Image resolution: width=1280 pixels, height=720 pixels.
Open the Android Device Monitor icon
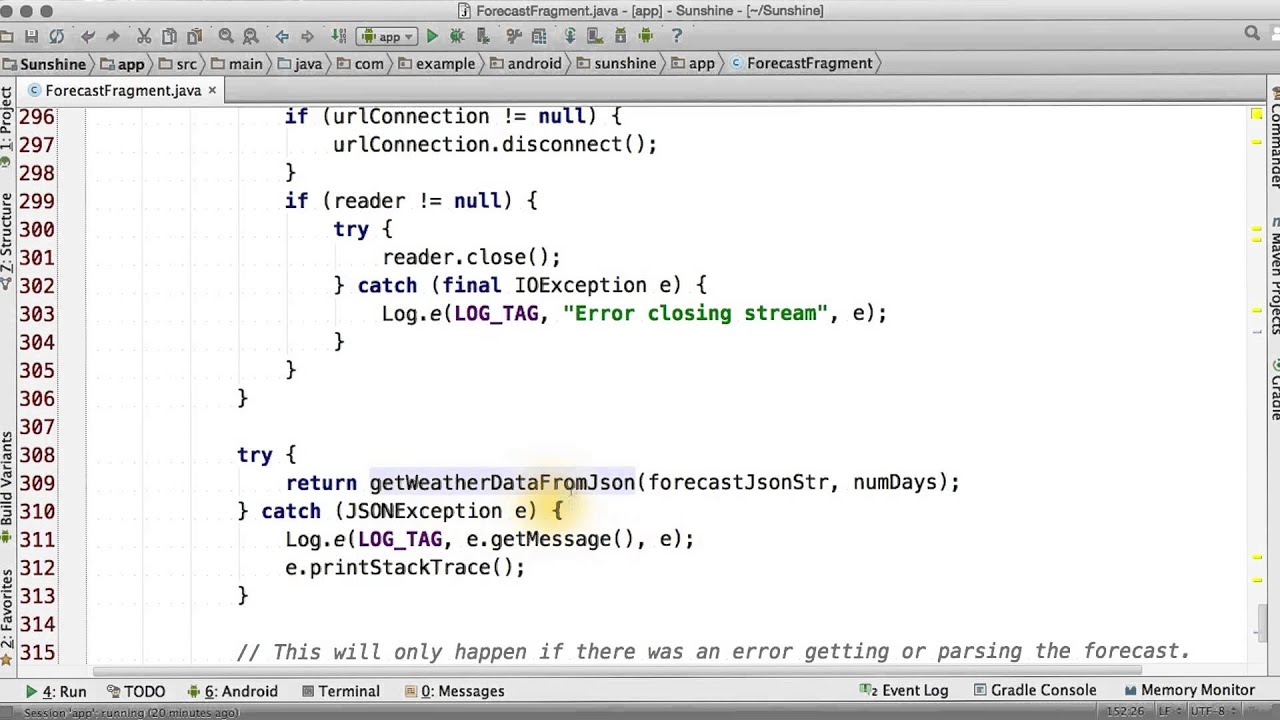click(645, 36)
